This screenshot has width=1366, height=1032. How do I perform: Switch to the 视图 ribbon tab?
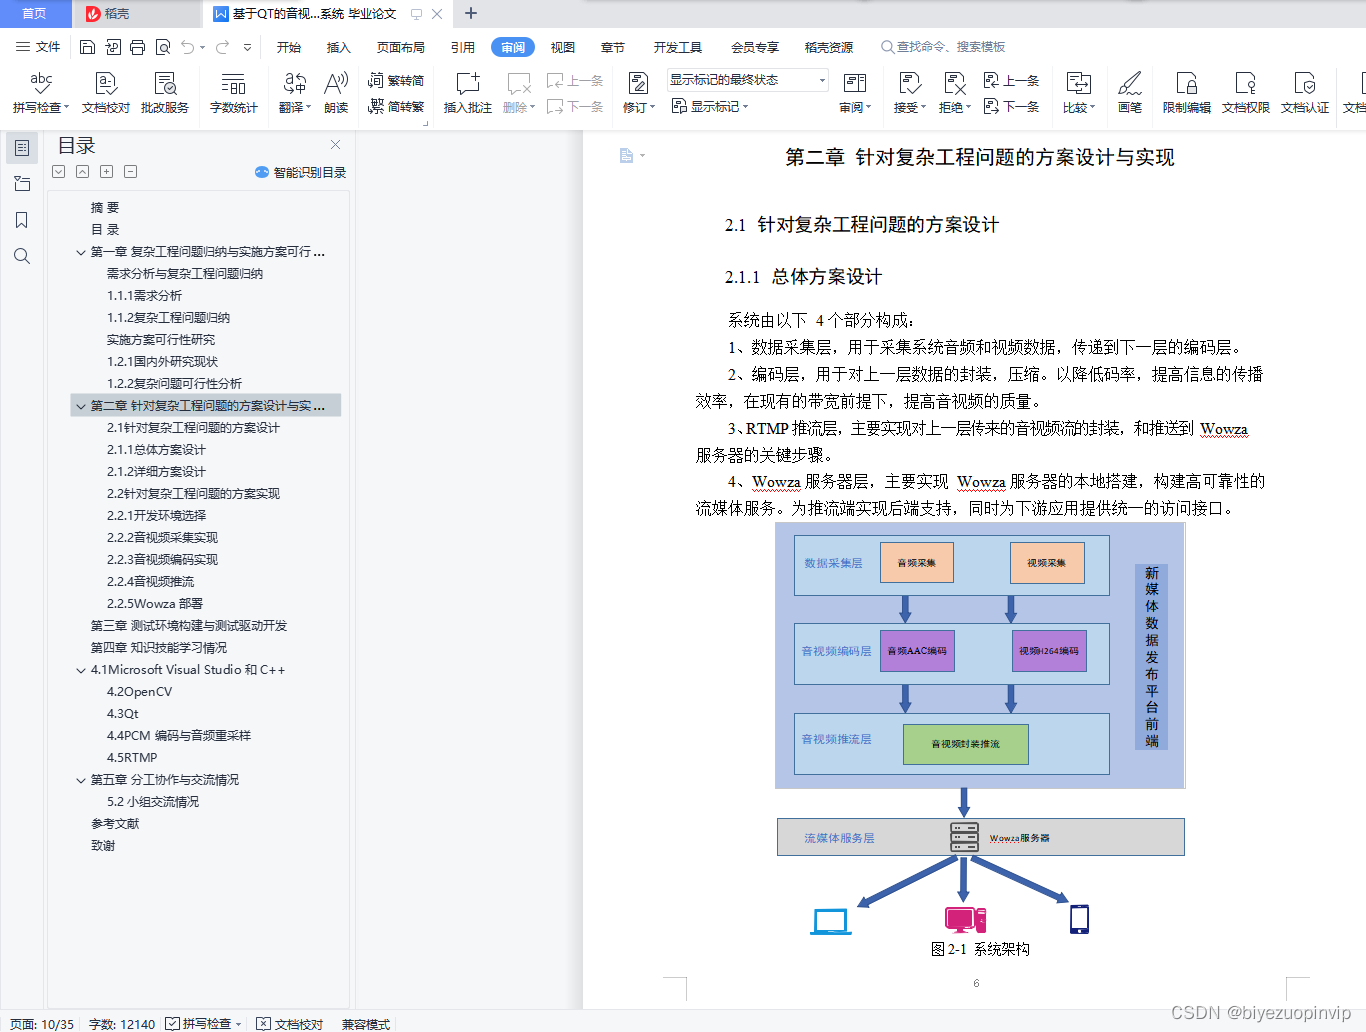click(x=562, y=46)
